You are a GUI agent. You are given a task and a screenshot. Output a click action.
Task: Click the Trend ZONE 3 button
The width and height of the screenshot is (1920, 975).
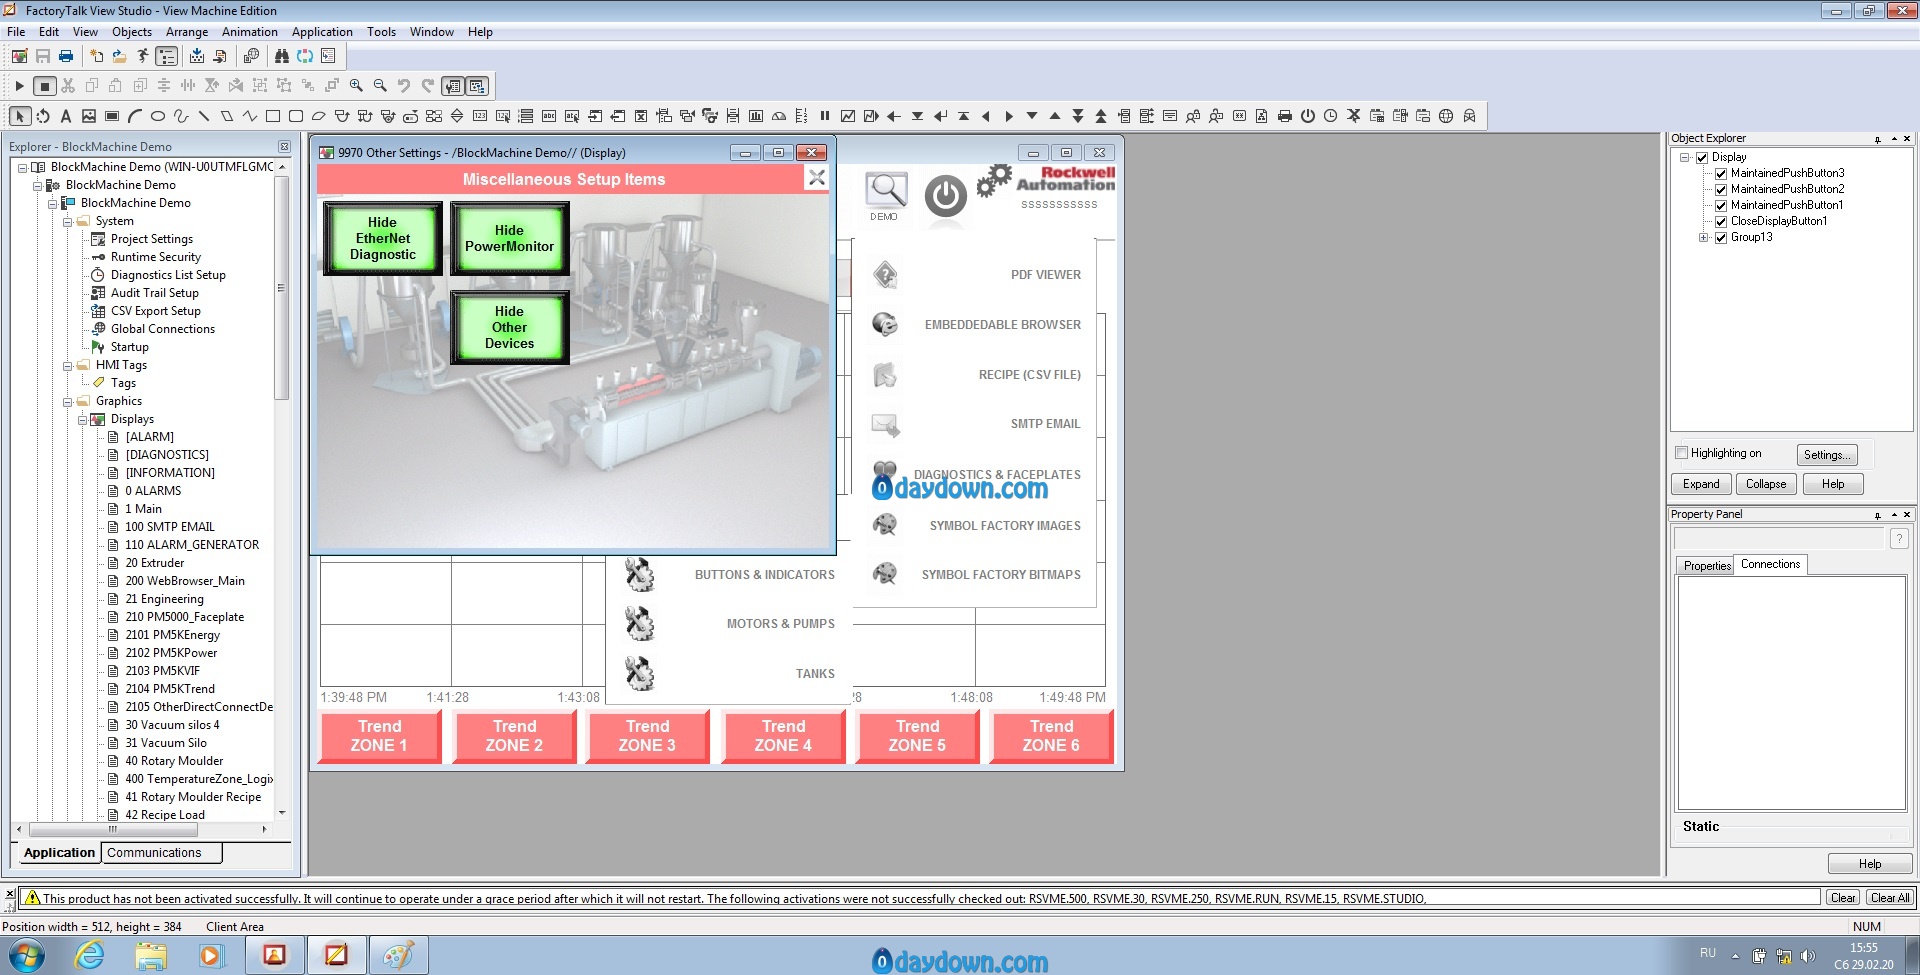pyautogui.click(x=647, y=736)
